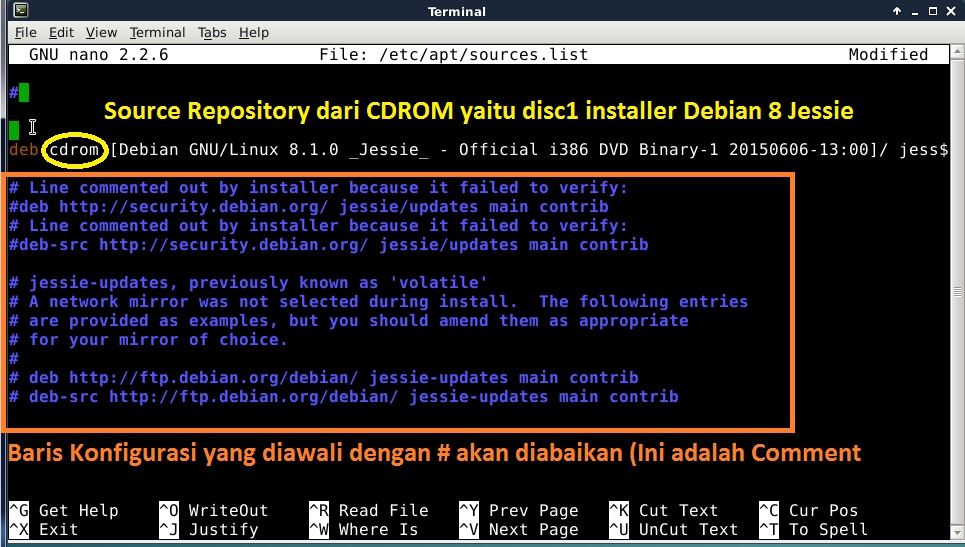Click '^U UnCut Text' shortcut label

tap(674, 530)
